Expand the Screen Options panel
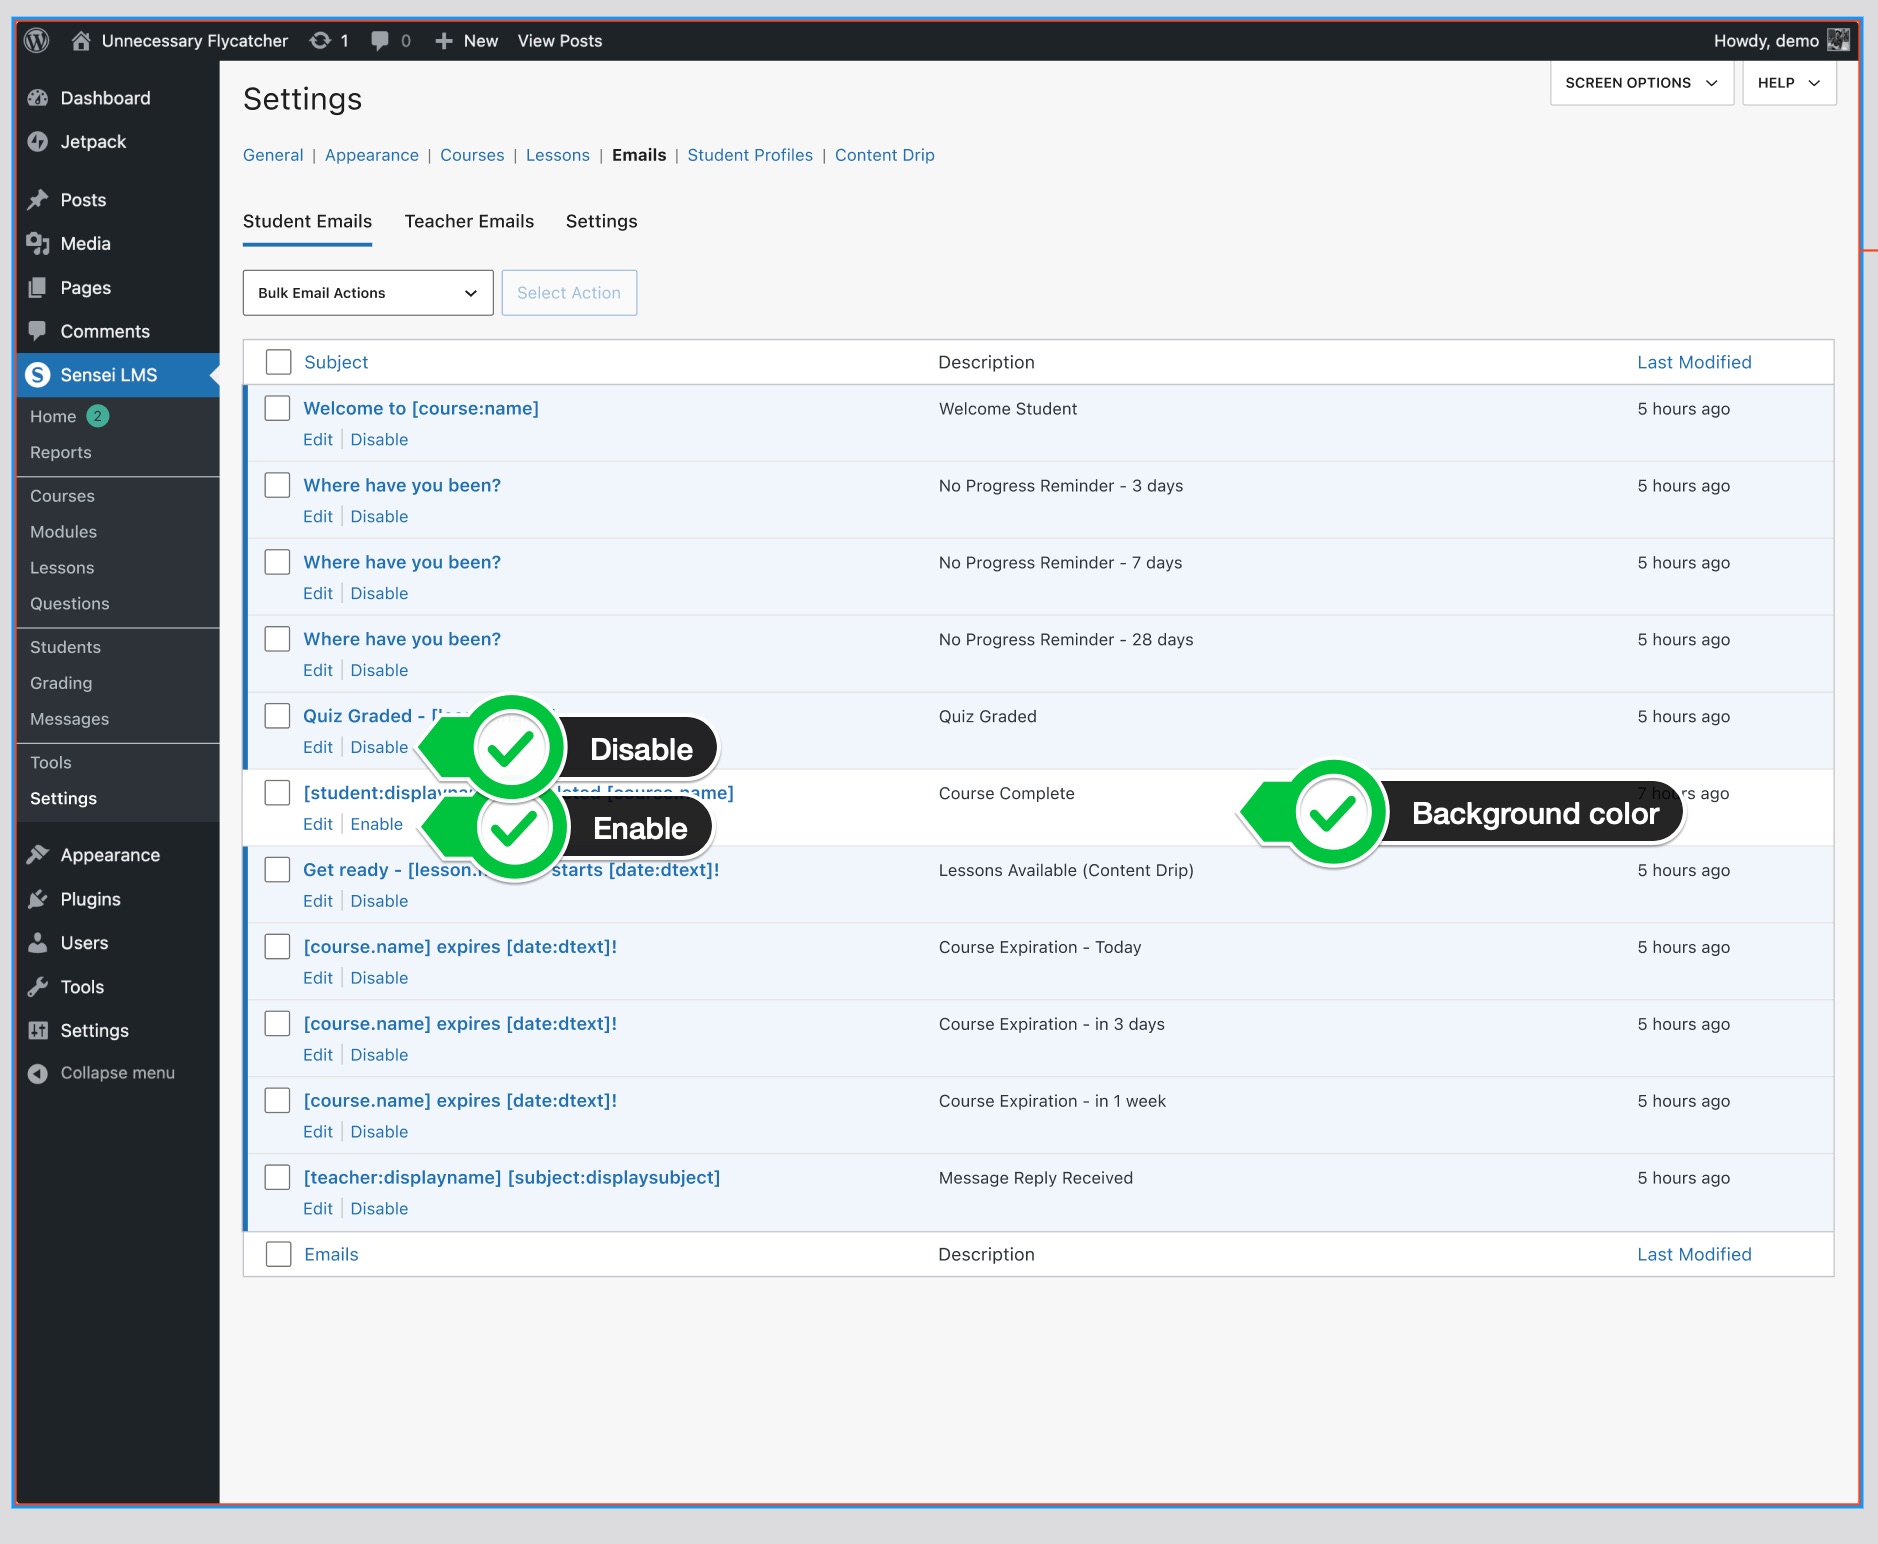 [x=1640, y=83]
